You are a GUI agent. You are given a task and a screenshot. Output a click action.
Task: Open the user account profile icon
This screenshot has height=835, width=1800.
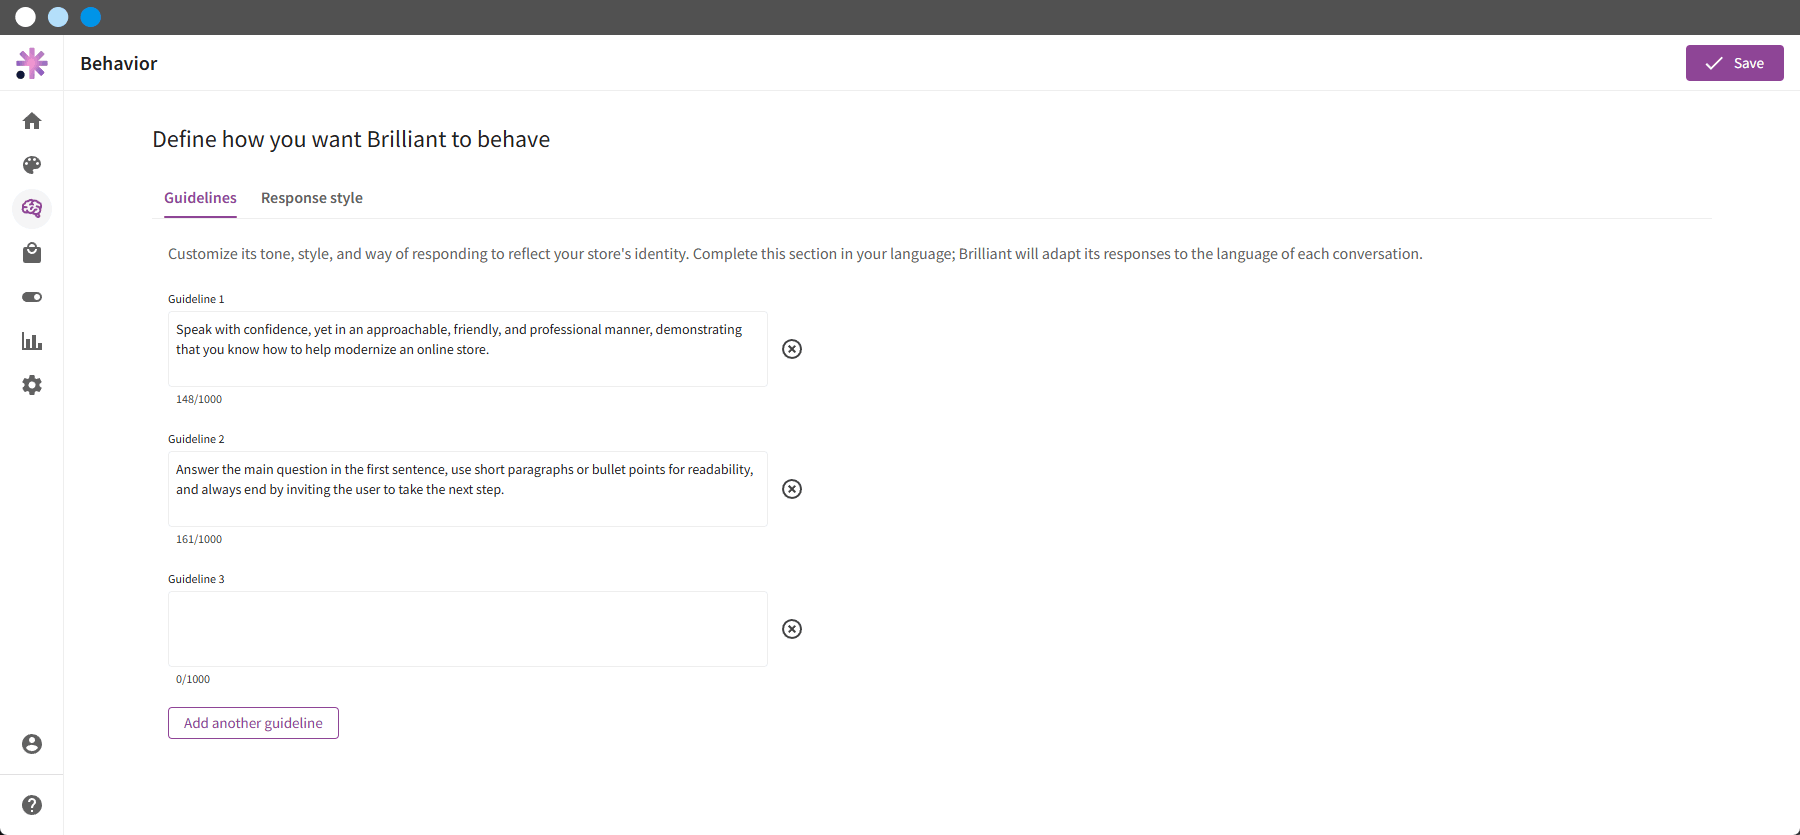tap(32, 744)
